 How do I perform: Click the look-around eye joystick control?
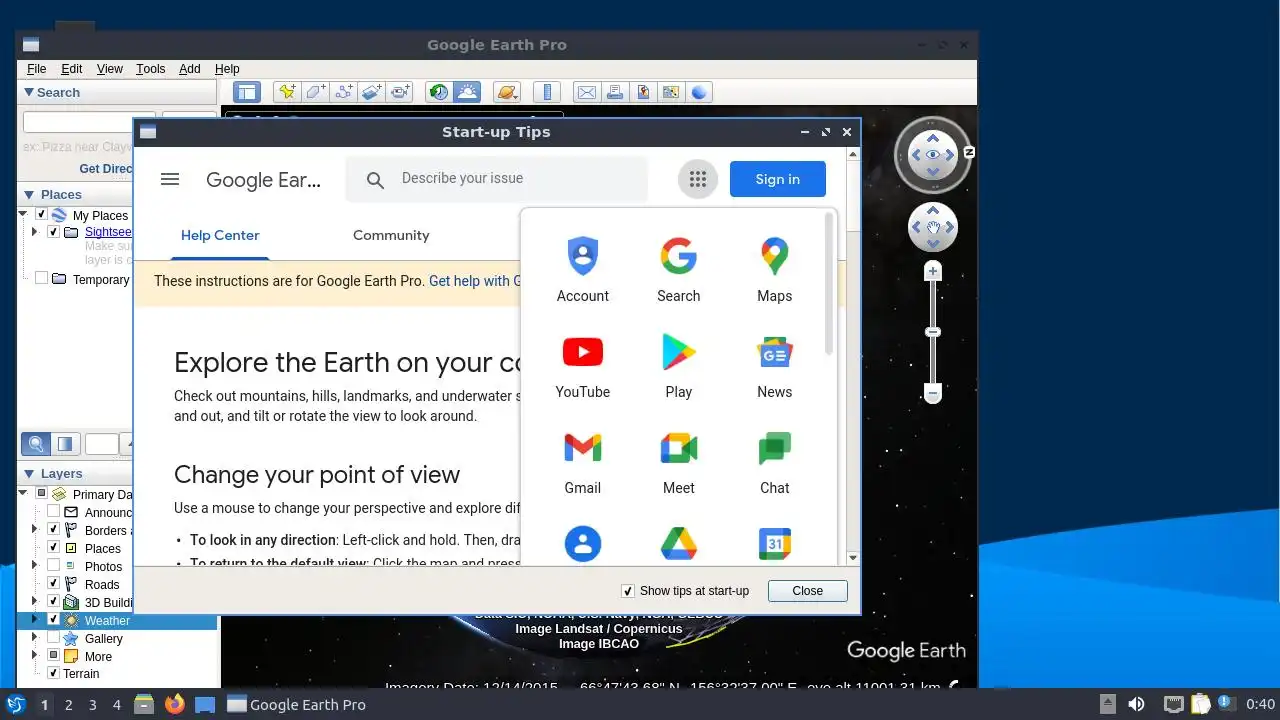933,155
